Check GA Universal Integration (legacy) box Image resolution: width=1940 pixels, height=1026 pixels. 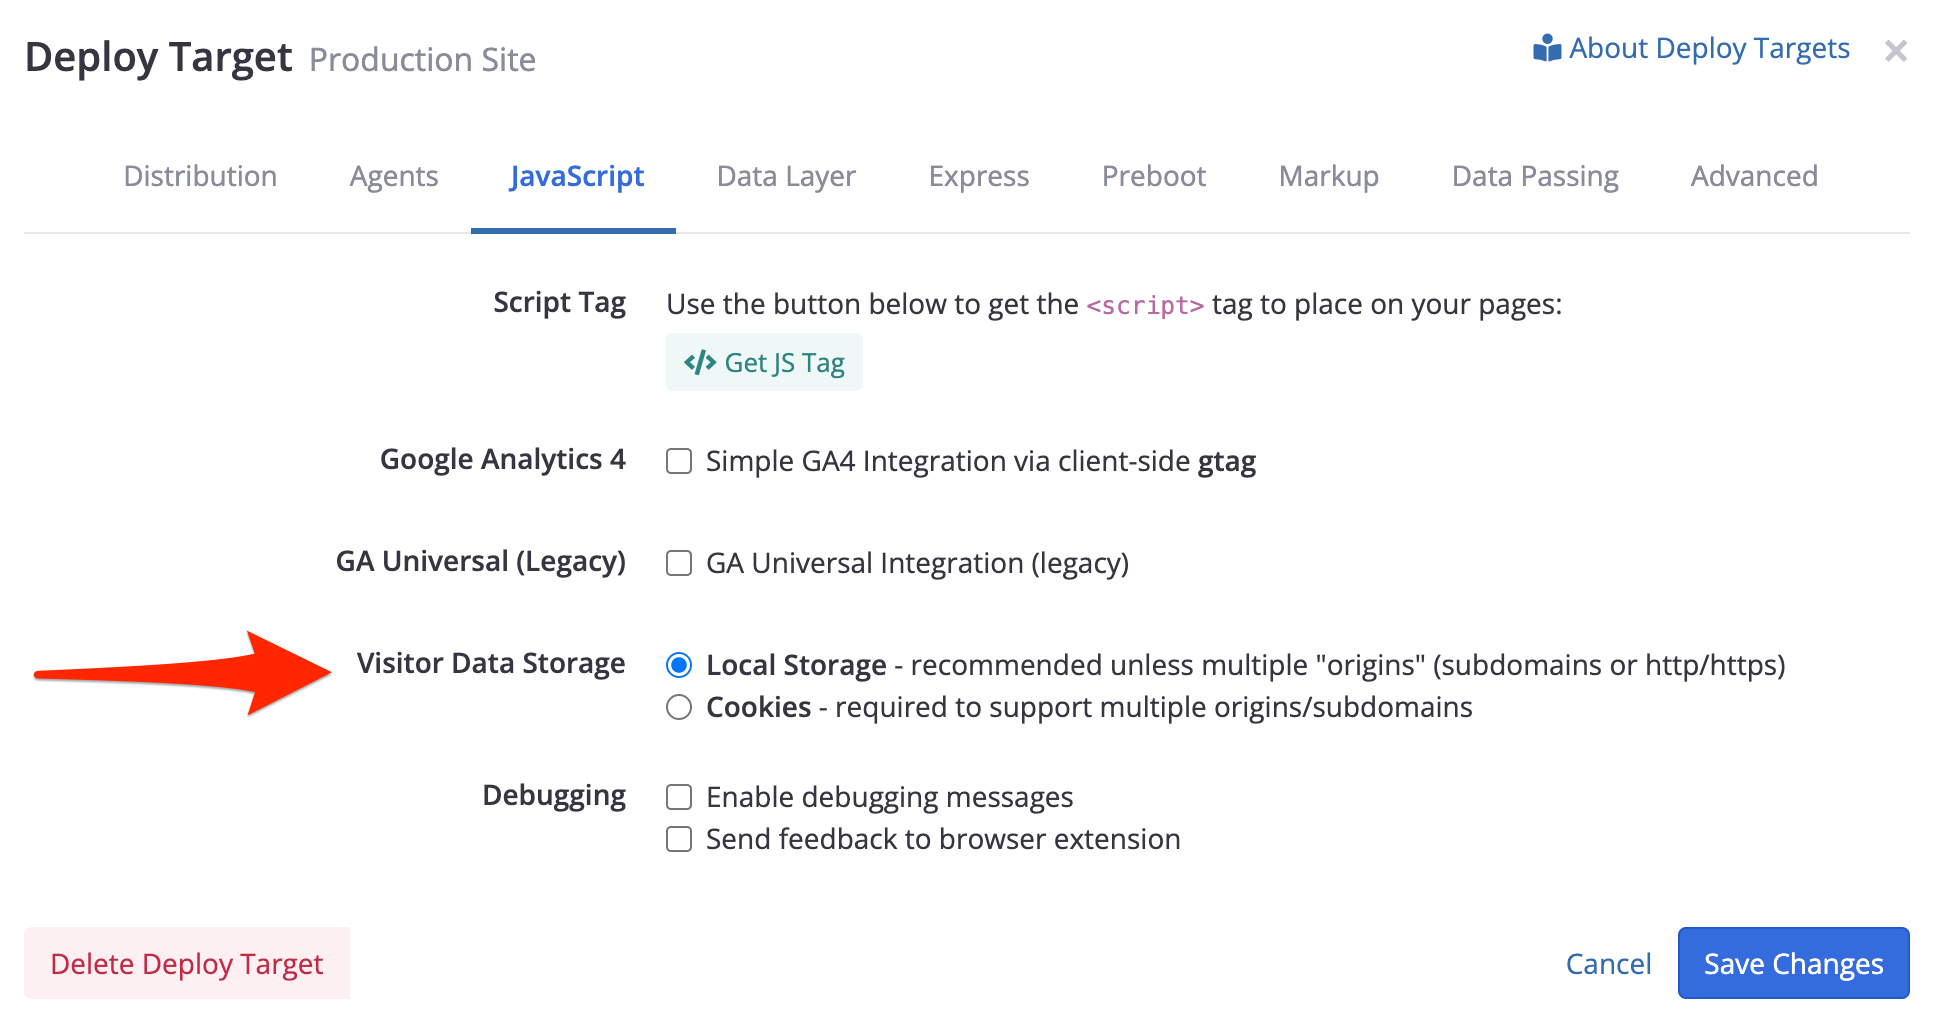pos(680,563)
